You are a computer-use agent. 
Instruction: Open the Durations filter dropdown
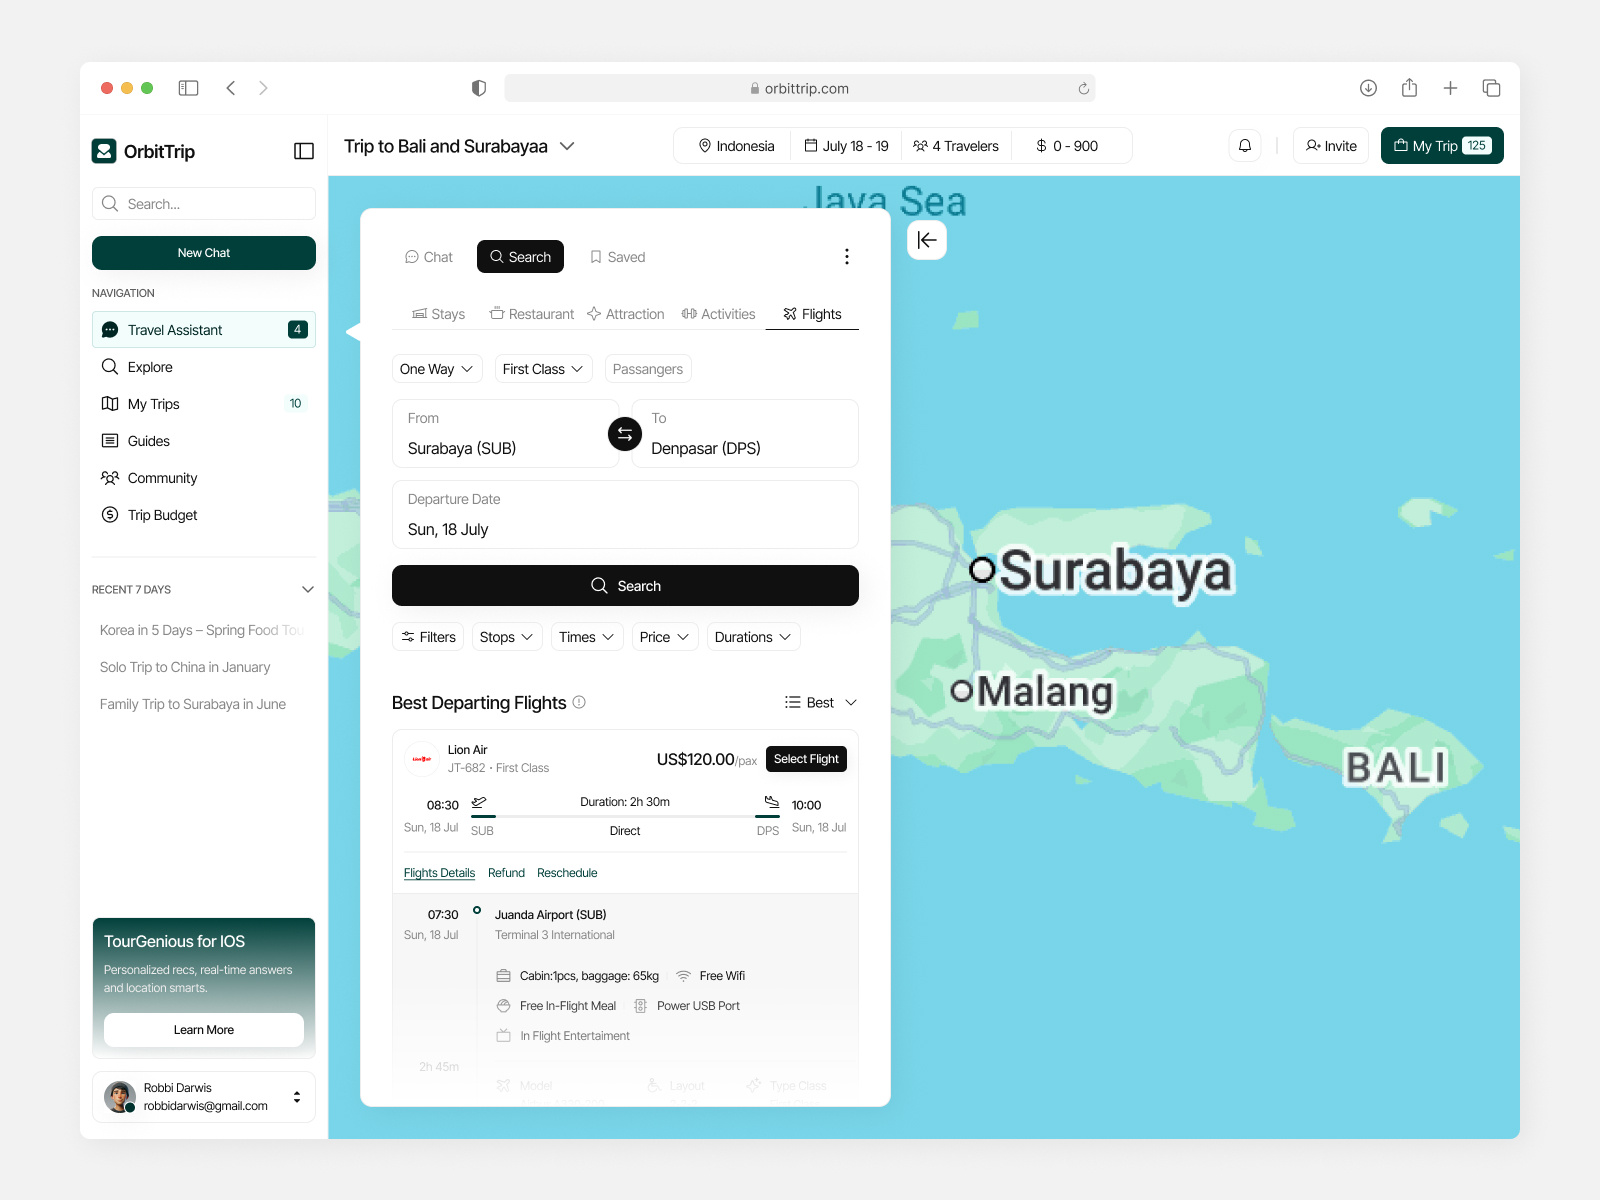[x=753, y=637]
